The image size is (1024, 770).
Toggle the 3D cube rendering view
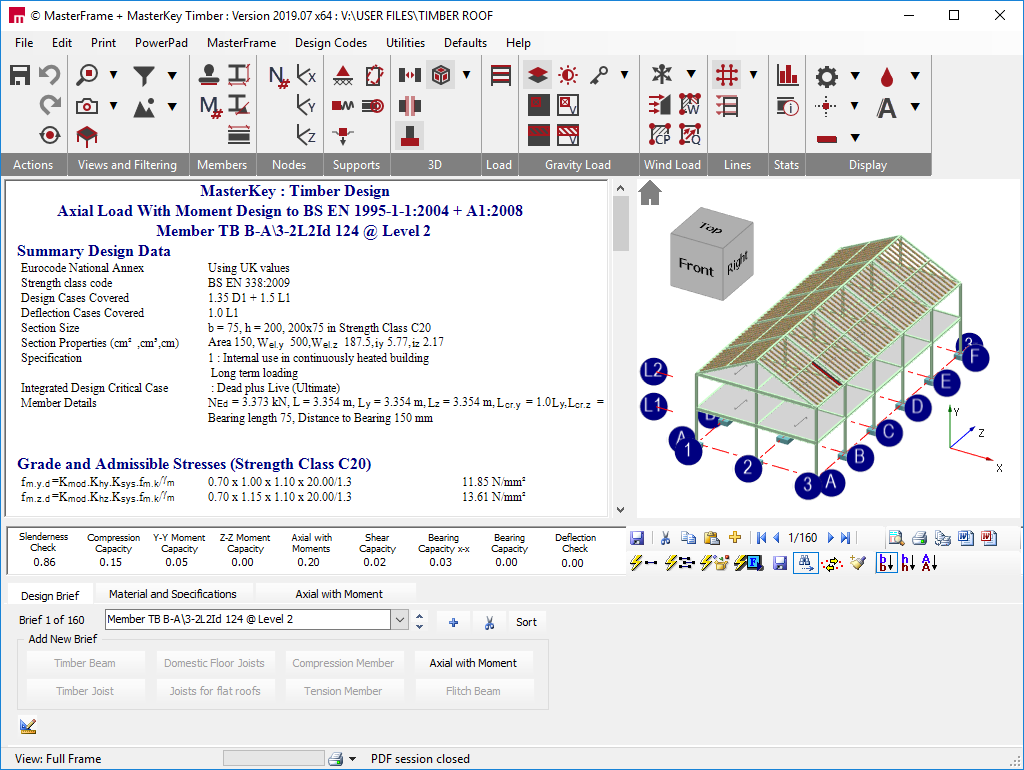[x=441, y=75]
